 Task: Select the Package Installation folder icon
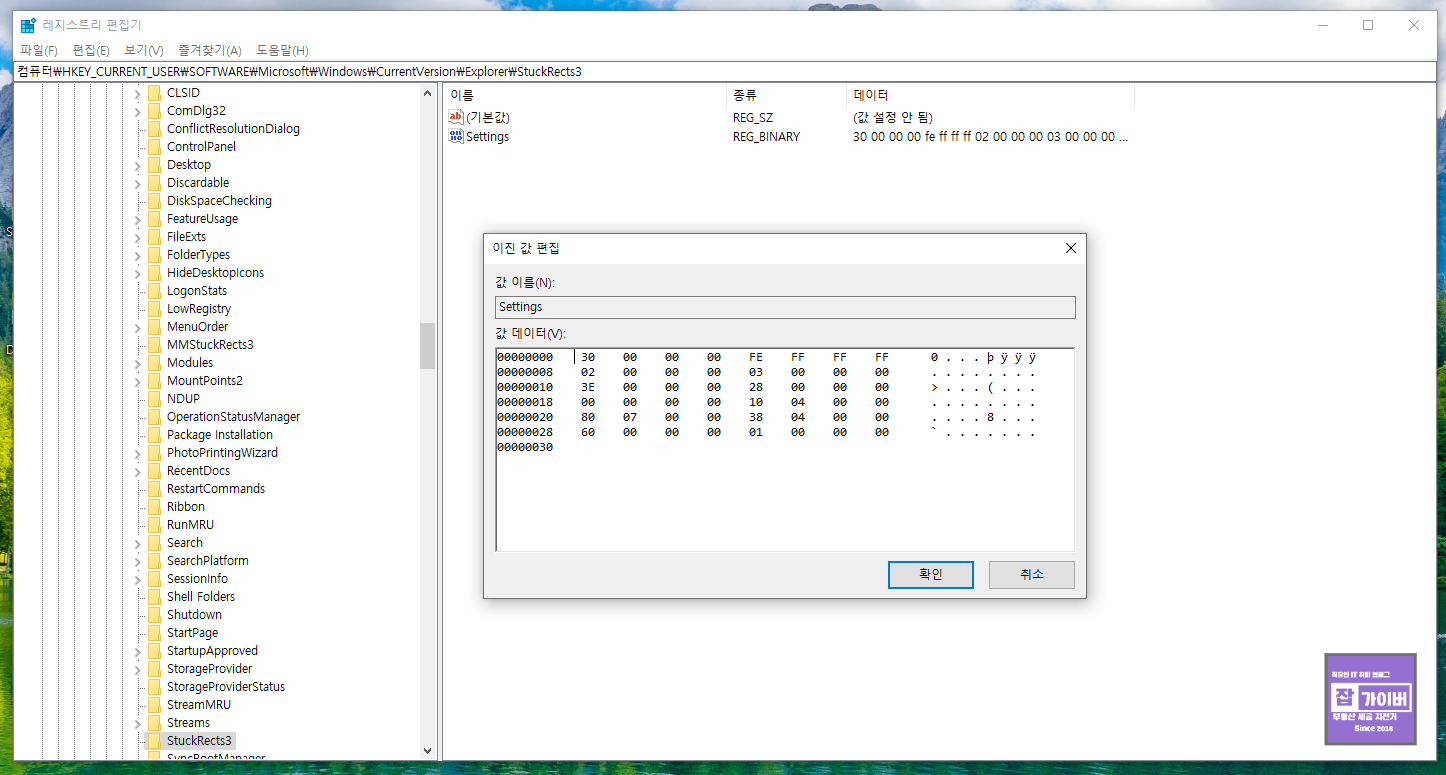pyautogui.click(x=154, y=435)
